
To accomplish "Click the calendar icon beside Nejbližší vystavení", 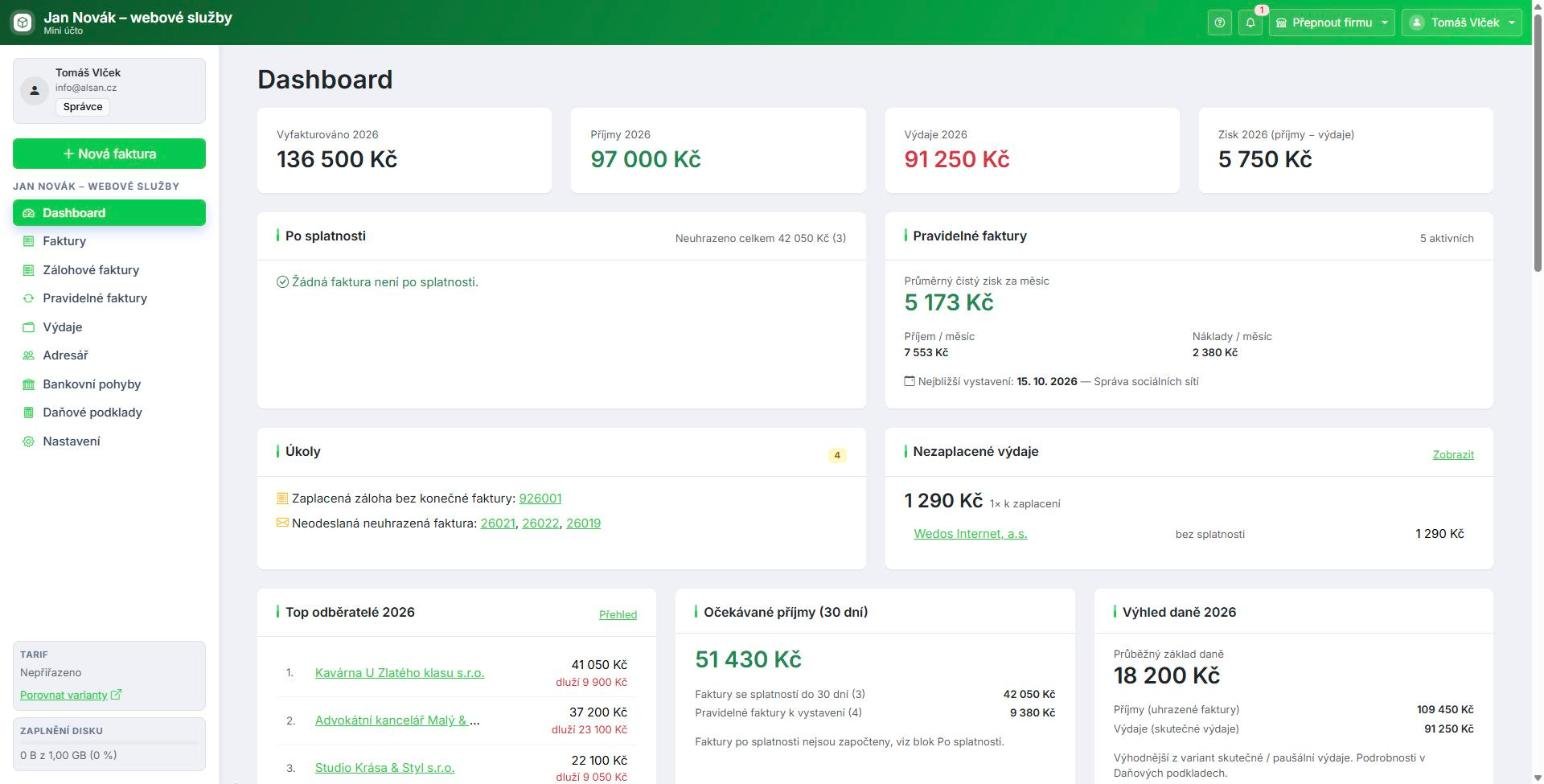I will coord(910,381).
